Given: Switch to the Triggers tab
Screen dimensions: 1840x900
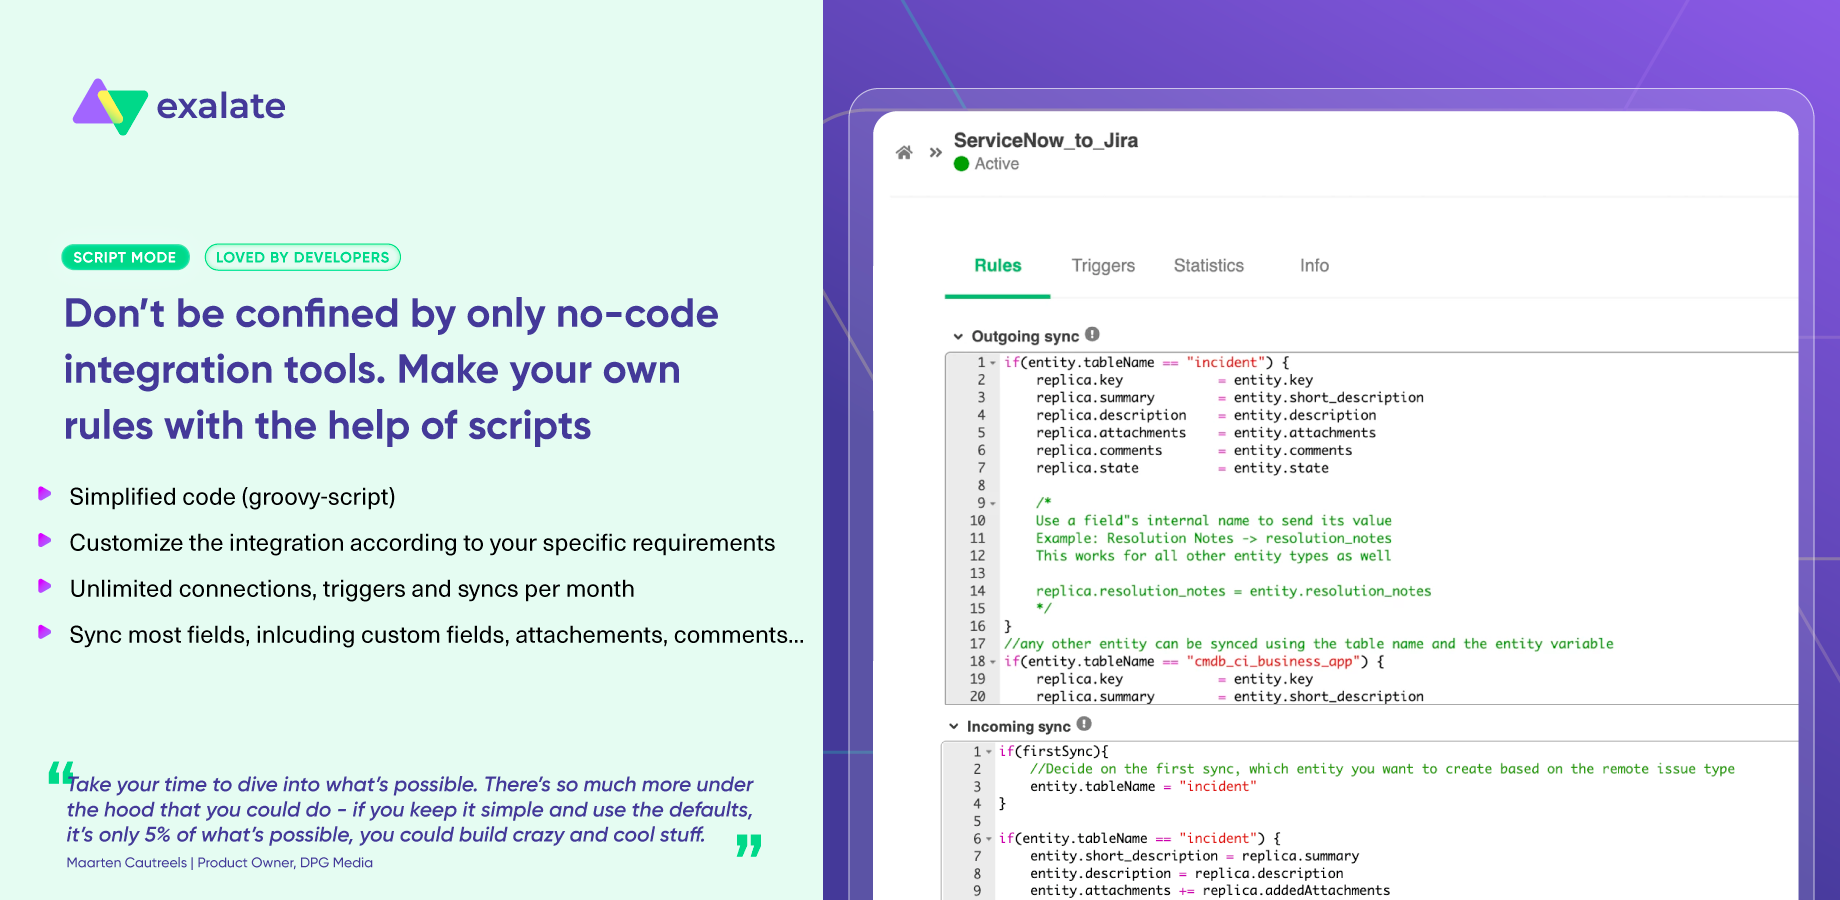Looking at the screenshot, I should coord(1103,266).
